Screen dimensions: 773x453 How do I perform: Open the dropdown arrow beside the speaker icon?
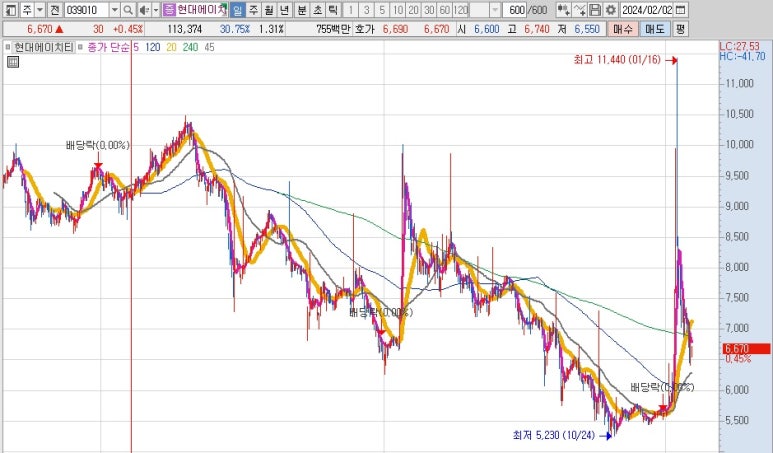[154, 10]
